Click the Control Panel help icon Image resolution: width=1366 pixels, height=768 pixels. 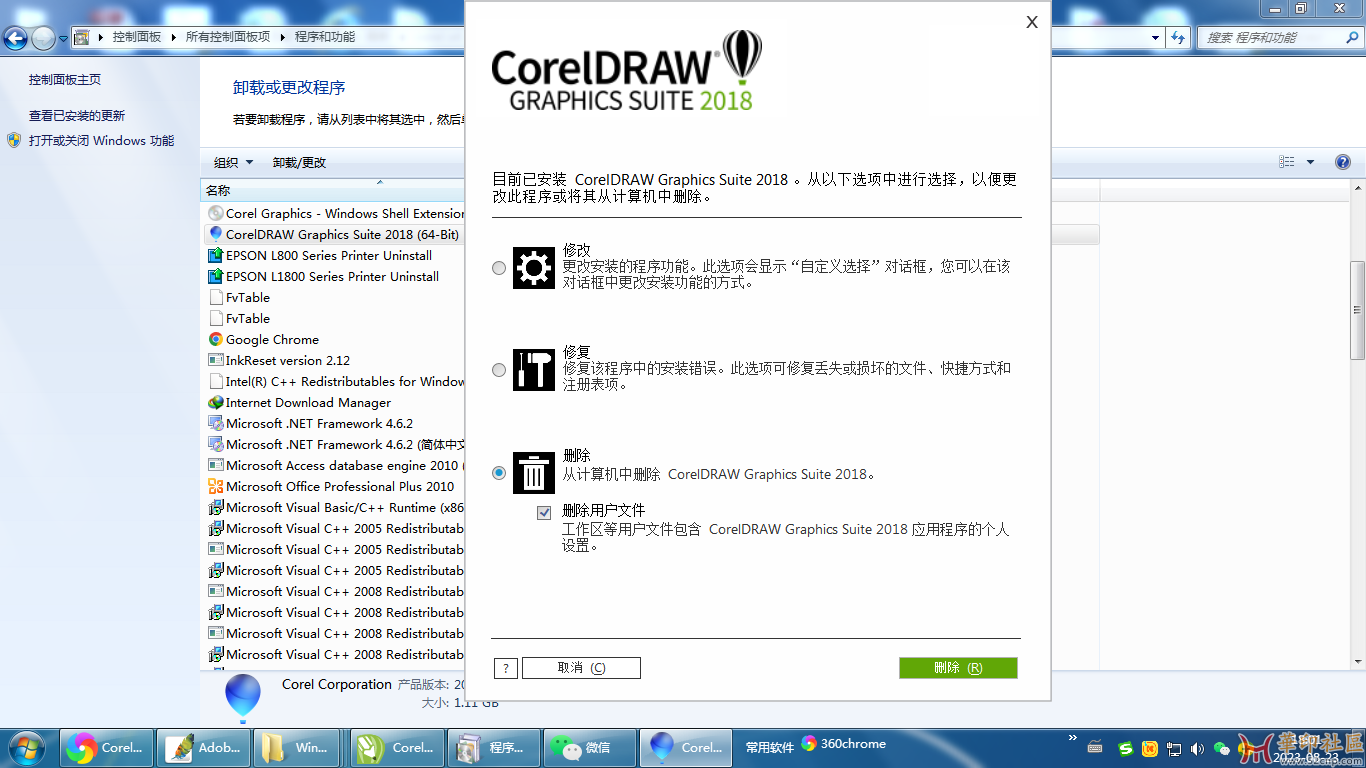tap(1343, 162)
